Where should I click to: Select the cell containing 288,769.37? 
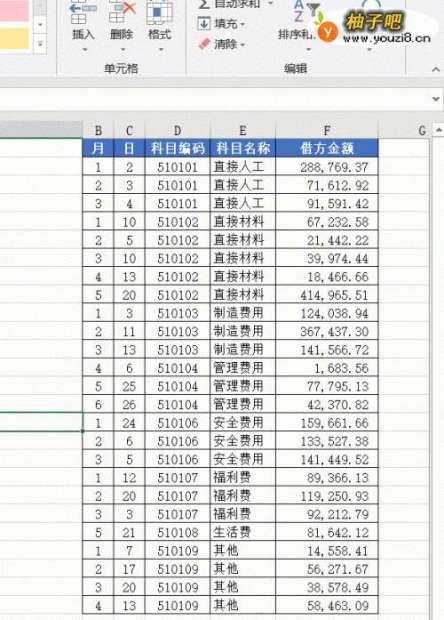[x=327, y=167]
